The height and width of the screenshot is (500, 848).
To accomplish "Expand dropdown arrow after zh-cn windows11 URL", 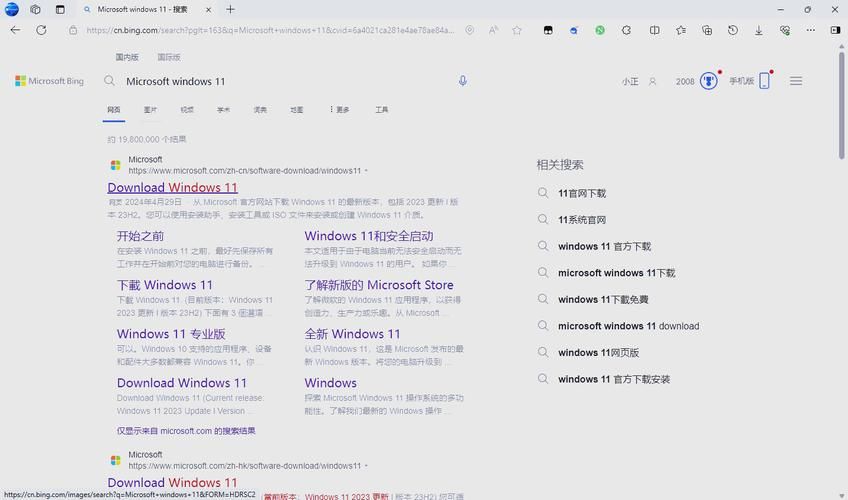I will click(366, 171).
